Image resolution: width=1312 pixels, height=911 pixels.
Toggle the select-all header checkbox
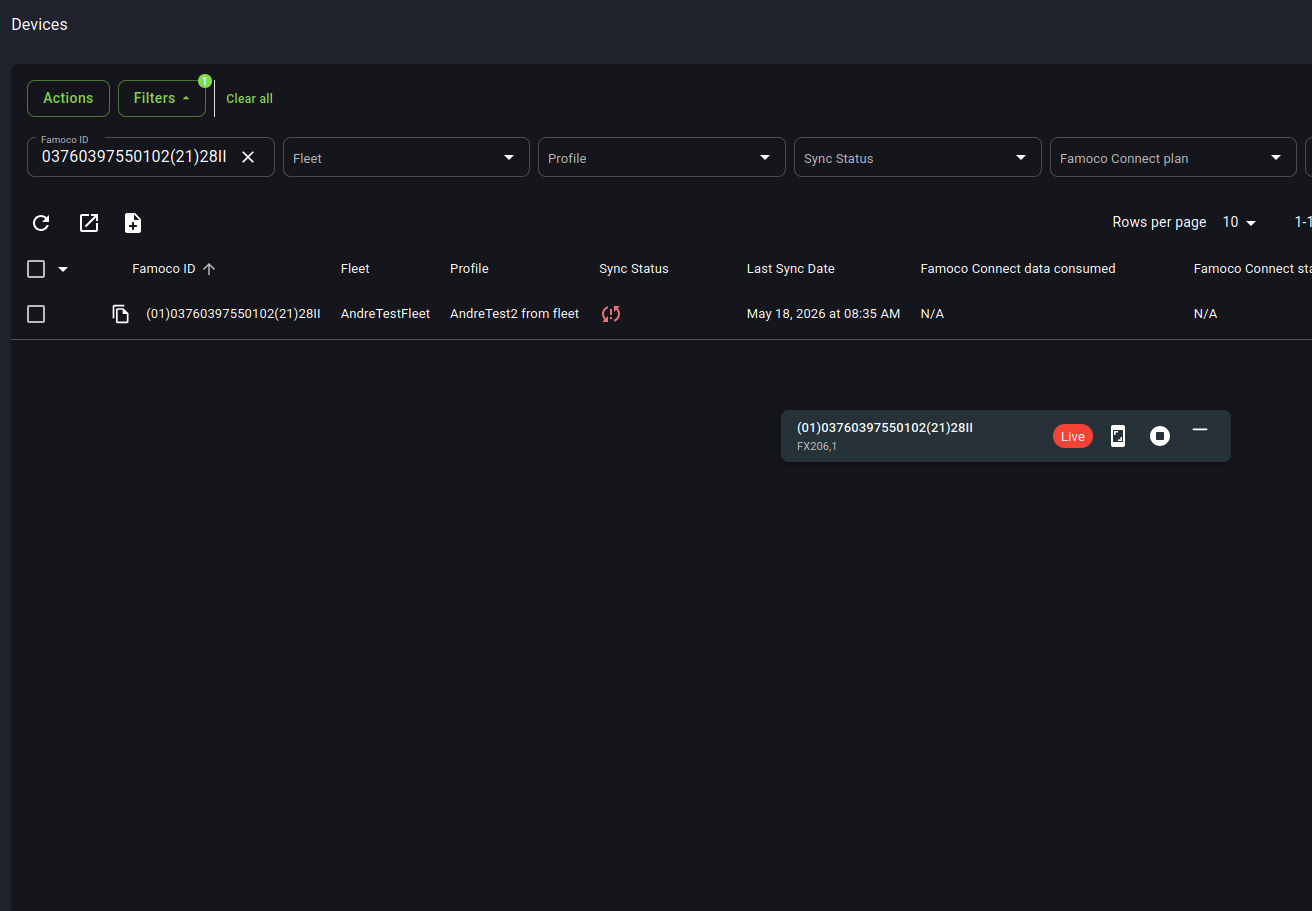click(x=36, y=269)
